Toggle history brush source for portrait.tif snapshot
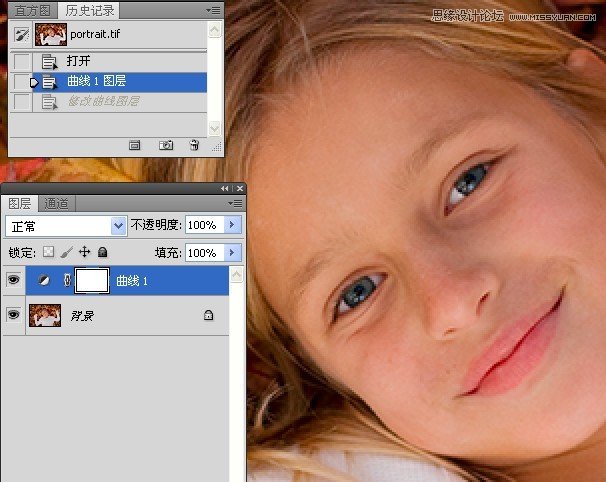Screen dimensions: 606x482 tap(21, 34)
